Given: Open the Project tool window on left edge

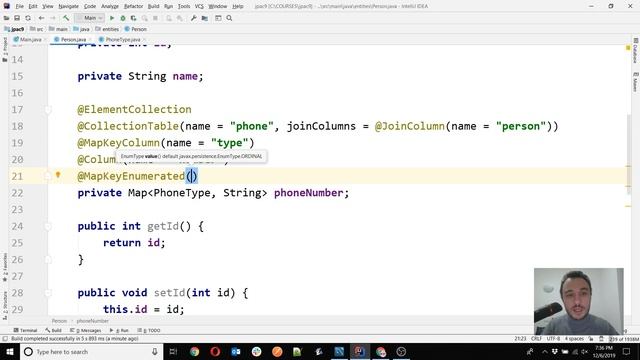Looking at the screenshot, I should tap(4, 49).
